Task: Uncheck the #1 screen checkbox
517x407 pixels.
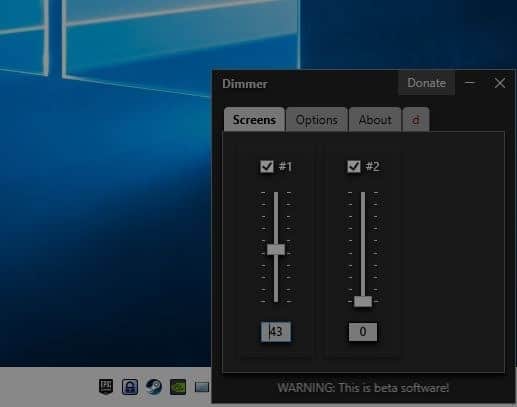Action: [x=267, y=166]
